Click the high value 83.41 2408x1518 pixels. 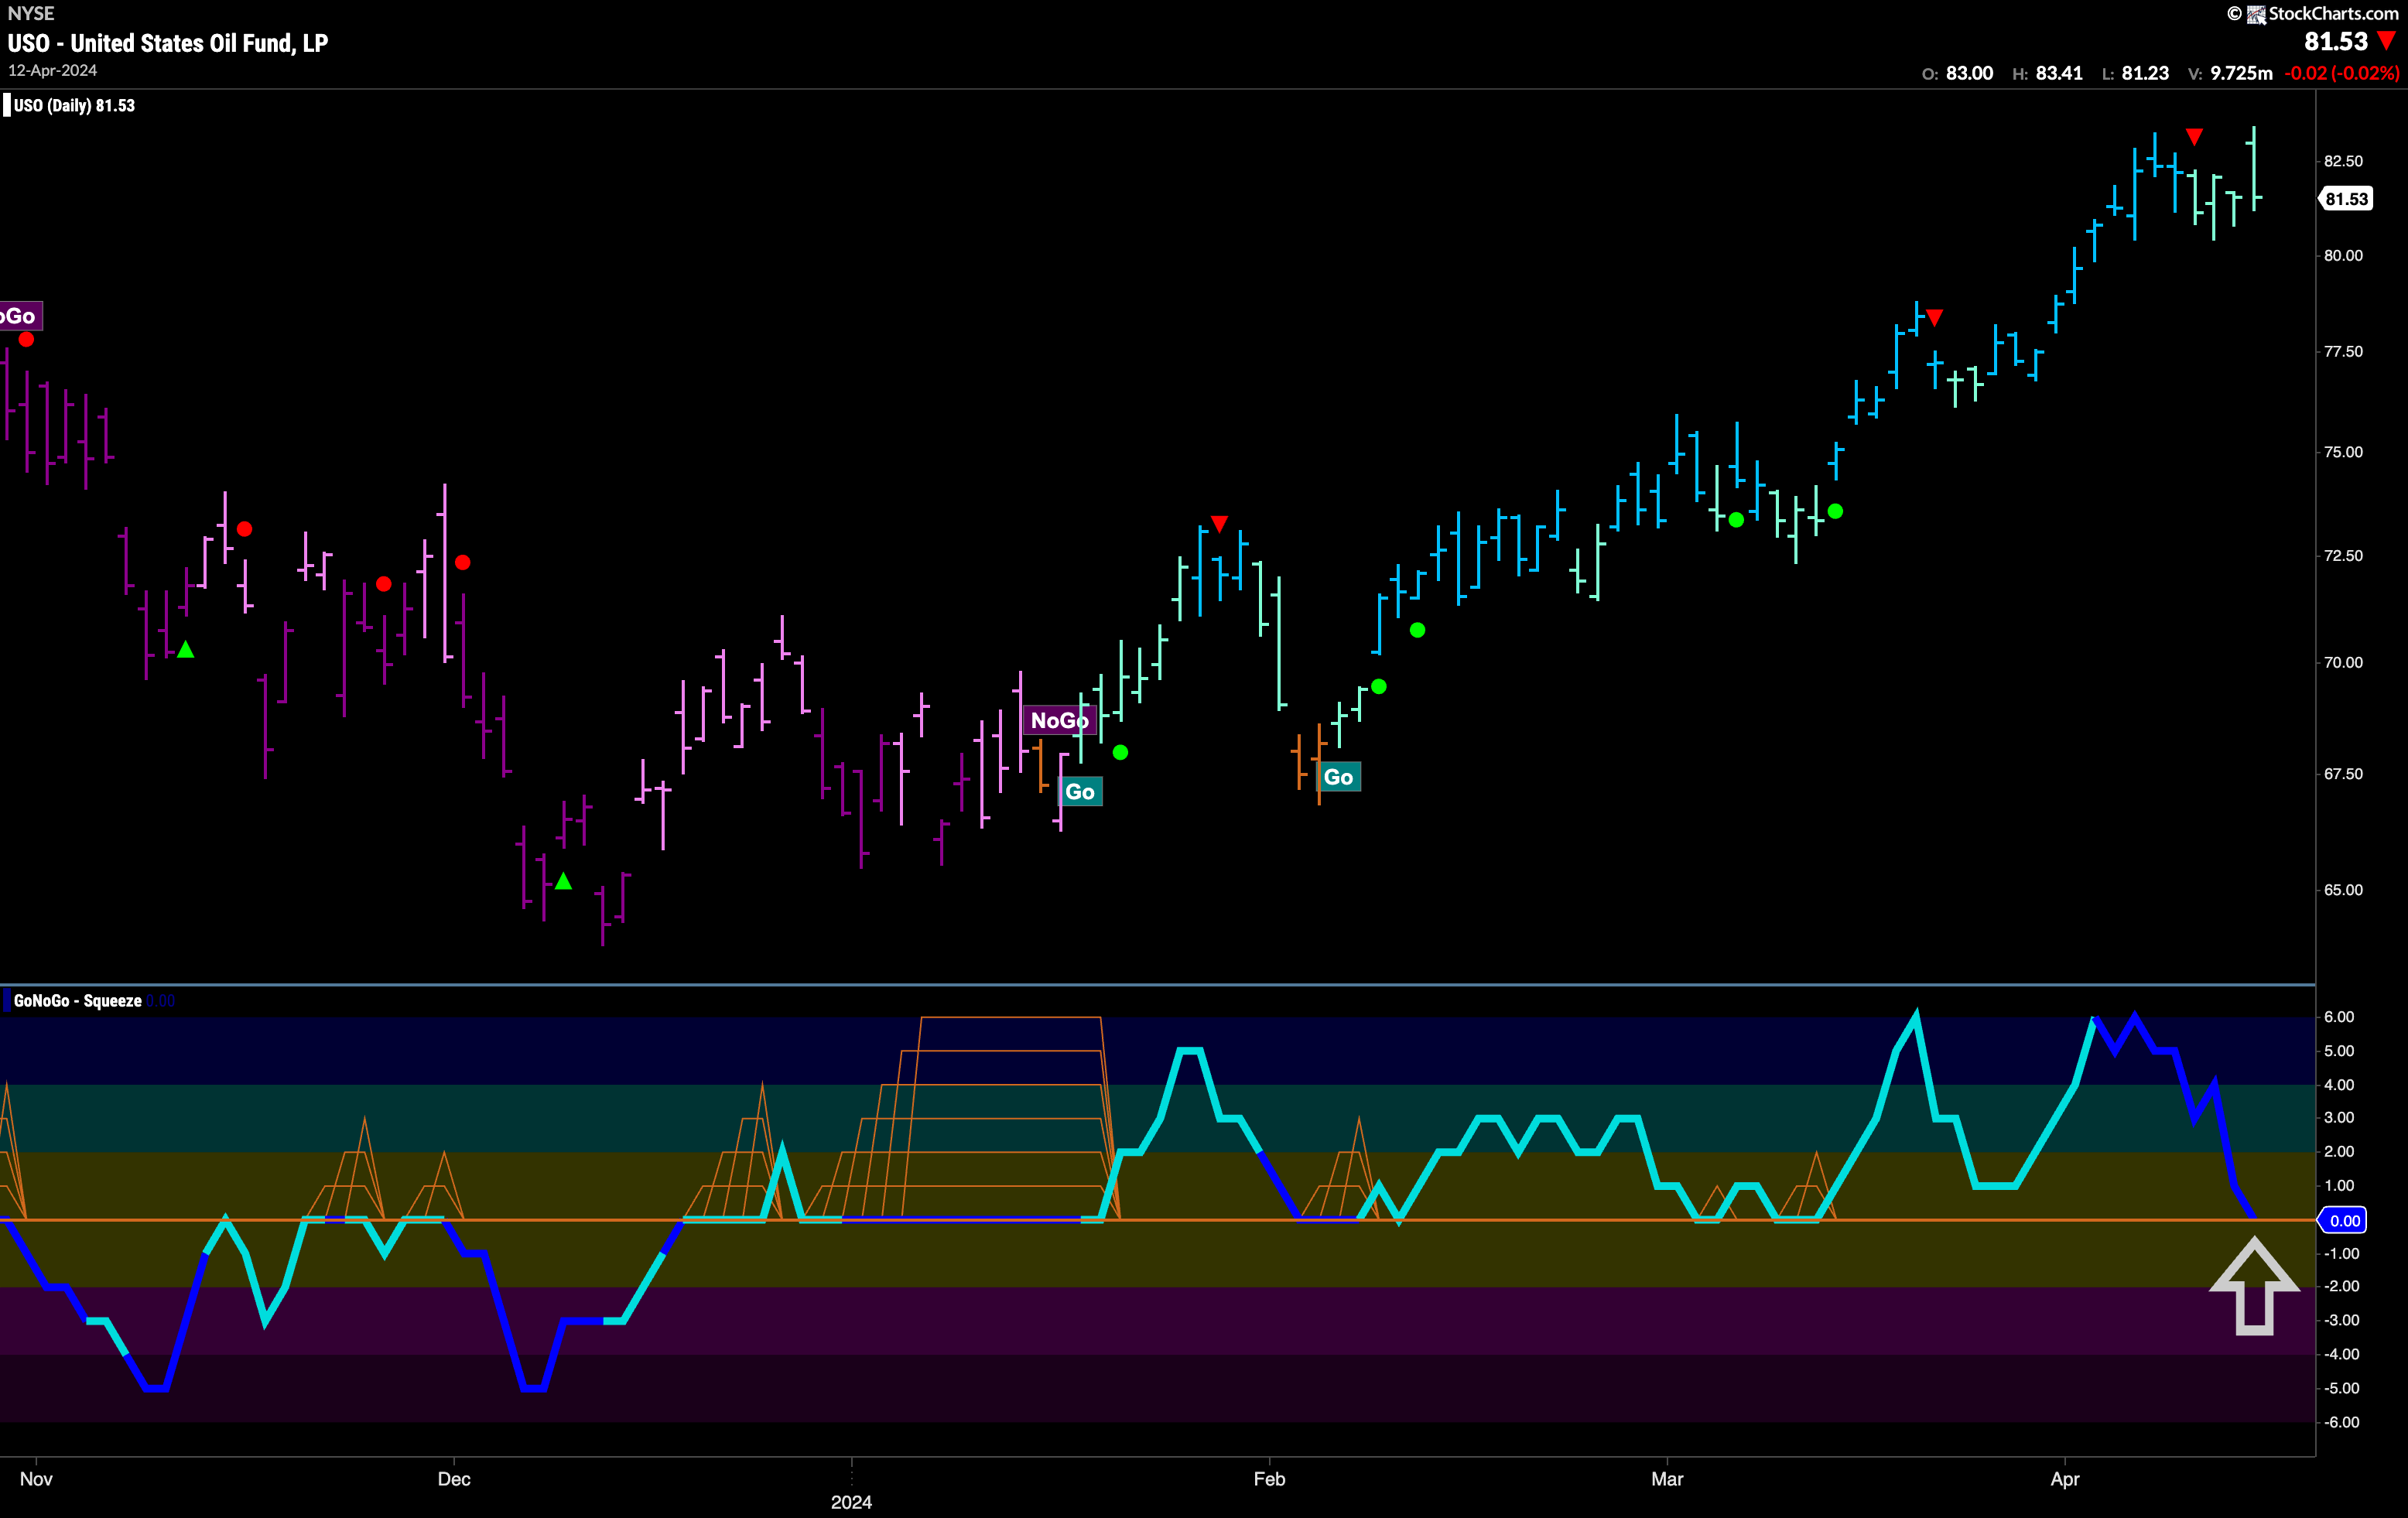click(2059, 73)
